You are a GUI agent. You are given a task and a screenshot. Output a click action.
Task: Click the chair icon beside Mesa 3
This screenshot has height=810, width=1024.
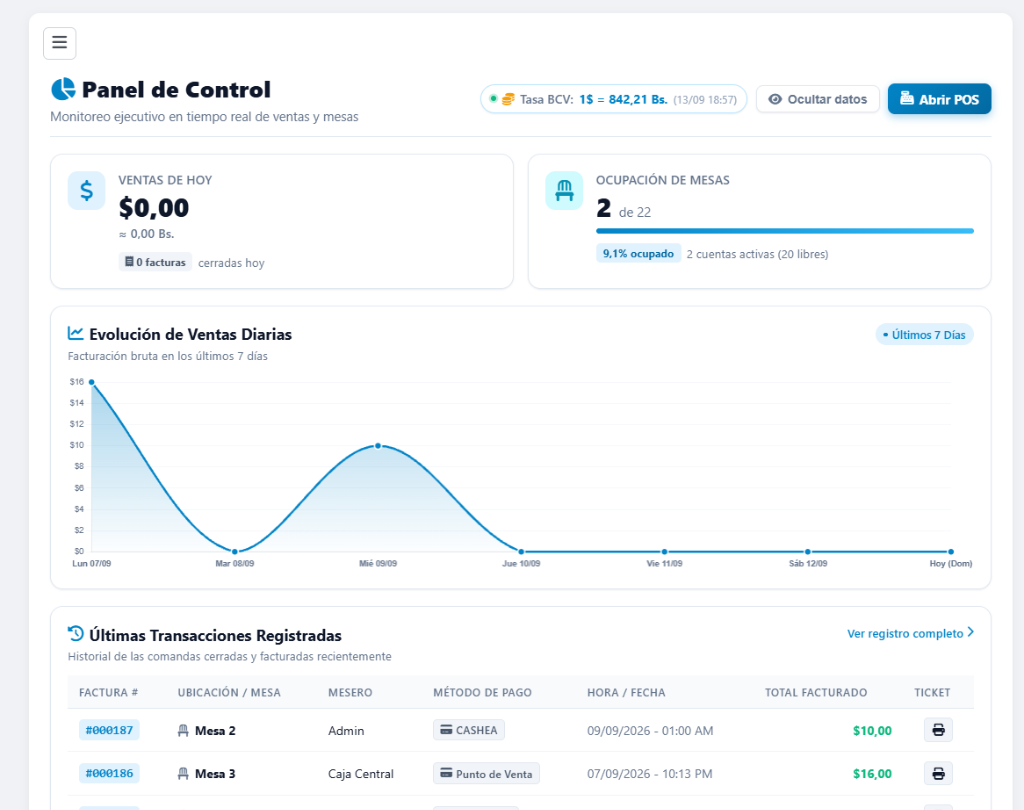[184, 774]
